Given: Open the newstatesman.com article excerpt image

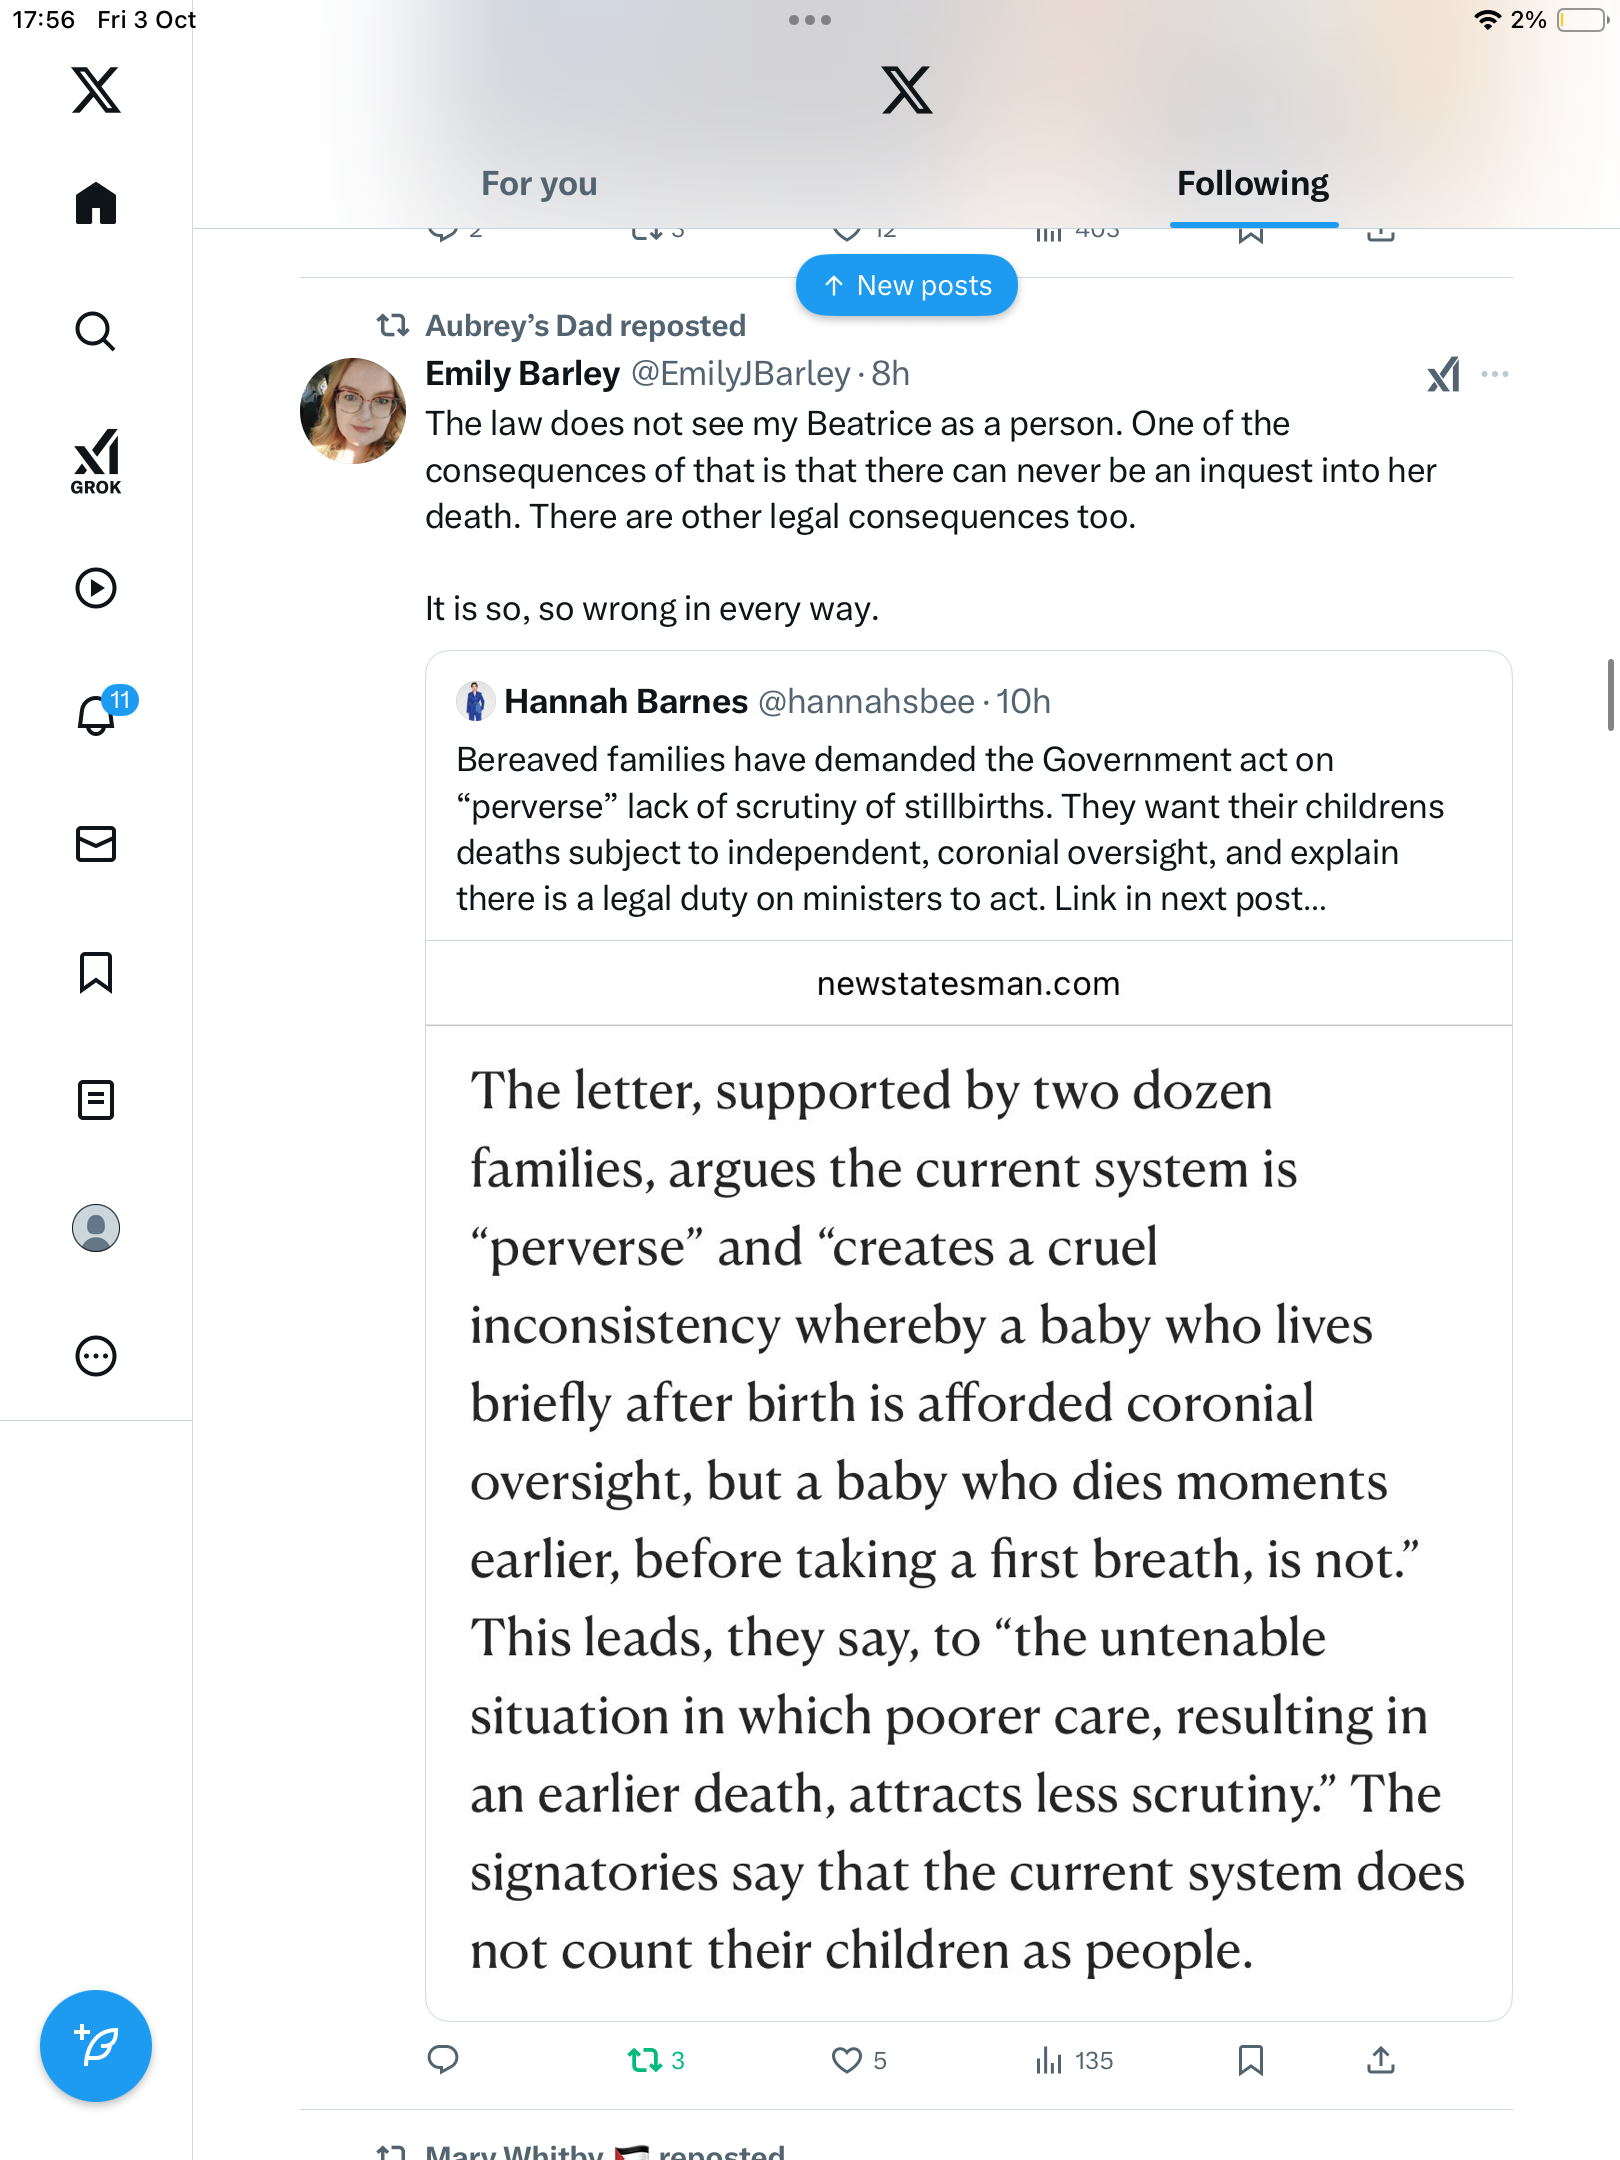Looking at the screenshot, I should 968,1520.
